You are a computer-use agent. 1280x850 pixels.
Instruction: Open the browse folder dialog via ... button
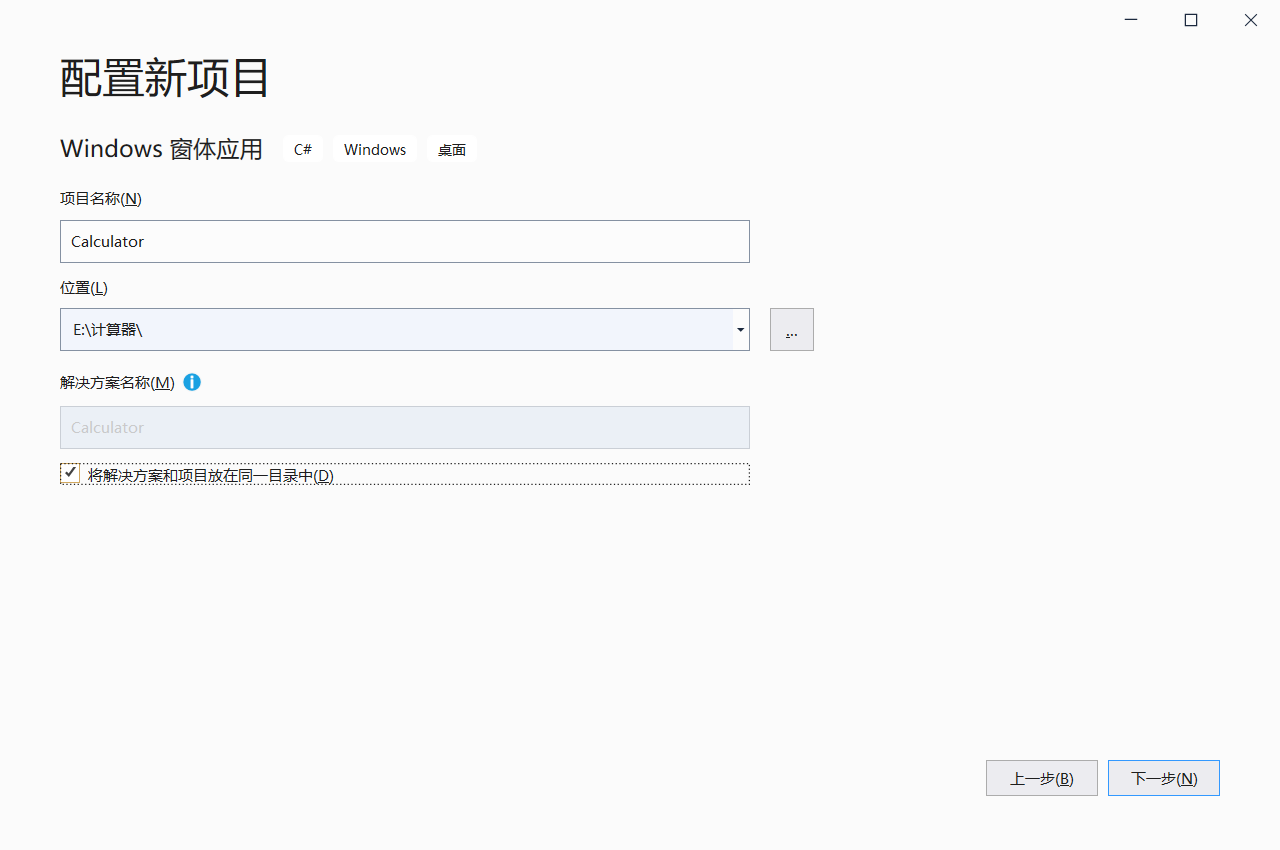pyautogui.click(x=791, y=329)
